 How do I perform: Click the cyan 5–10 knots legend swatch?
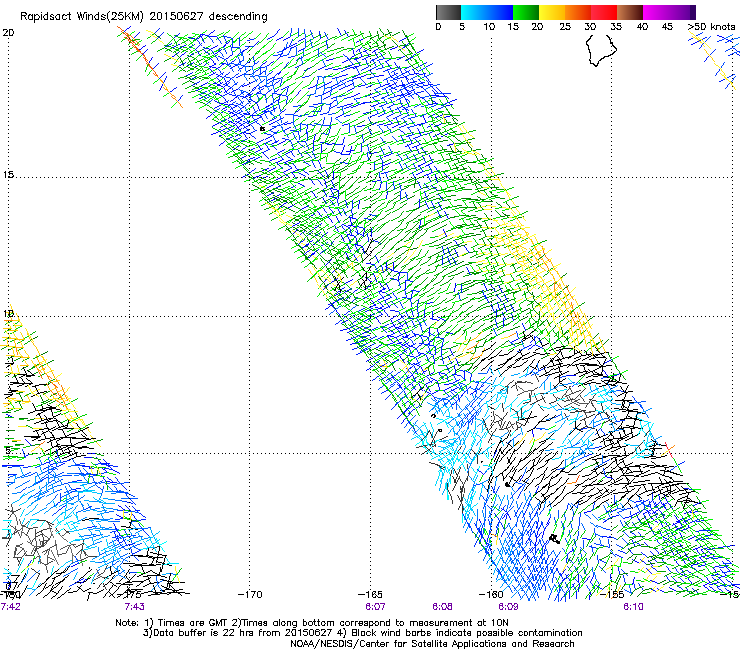point(474,12)
